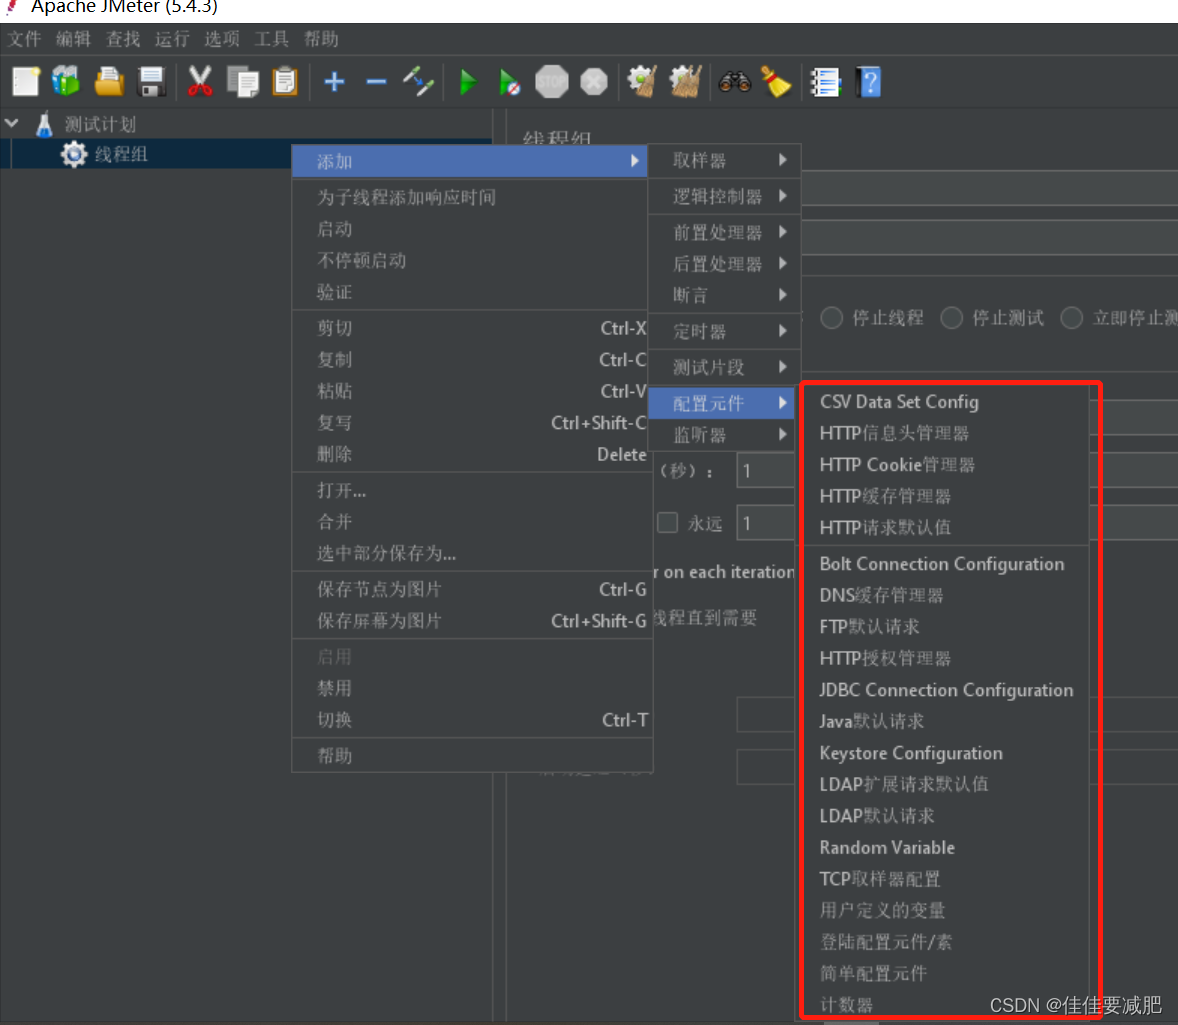
Task: Click the Search binoculars icon
Action: tap(734, 82)
